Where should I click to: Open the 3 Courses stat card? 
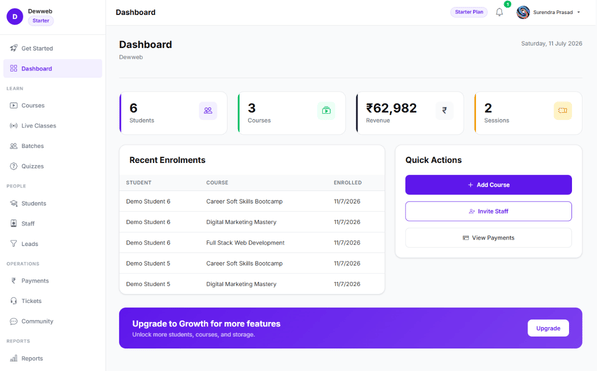292,113
